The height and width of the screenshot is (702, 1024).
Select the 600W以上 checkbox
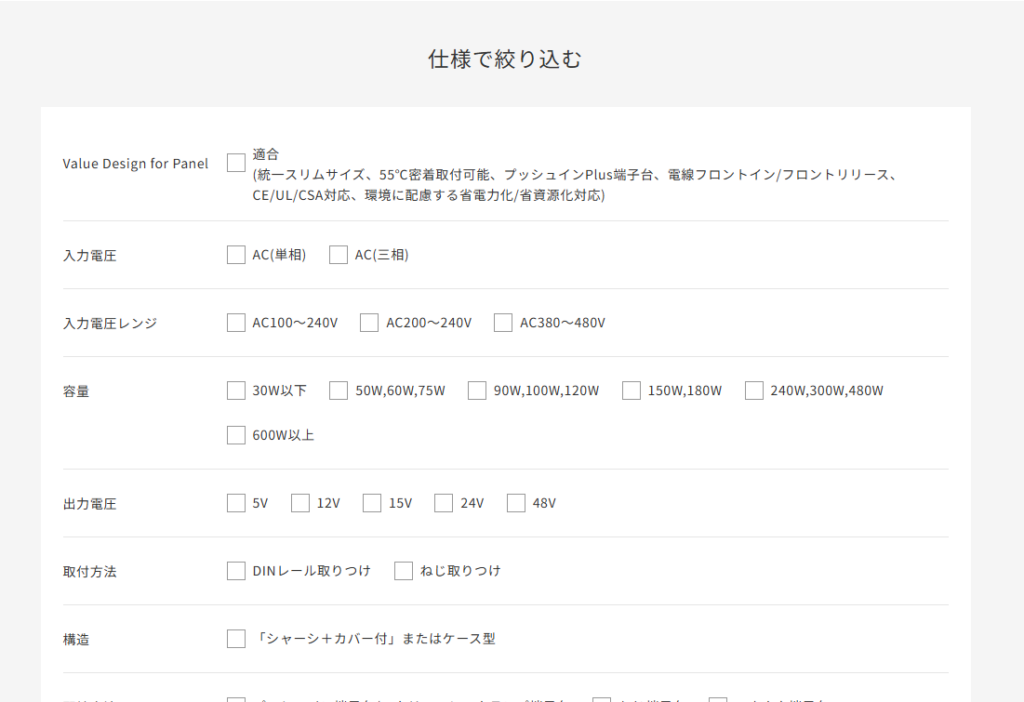click(x=236, y=435)
